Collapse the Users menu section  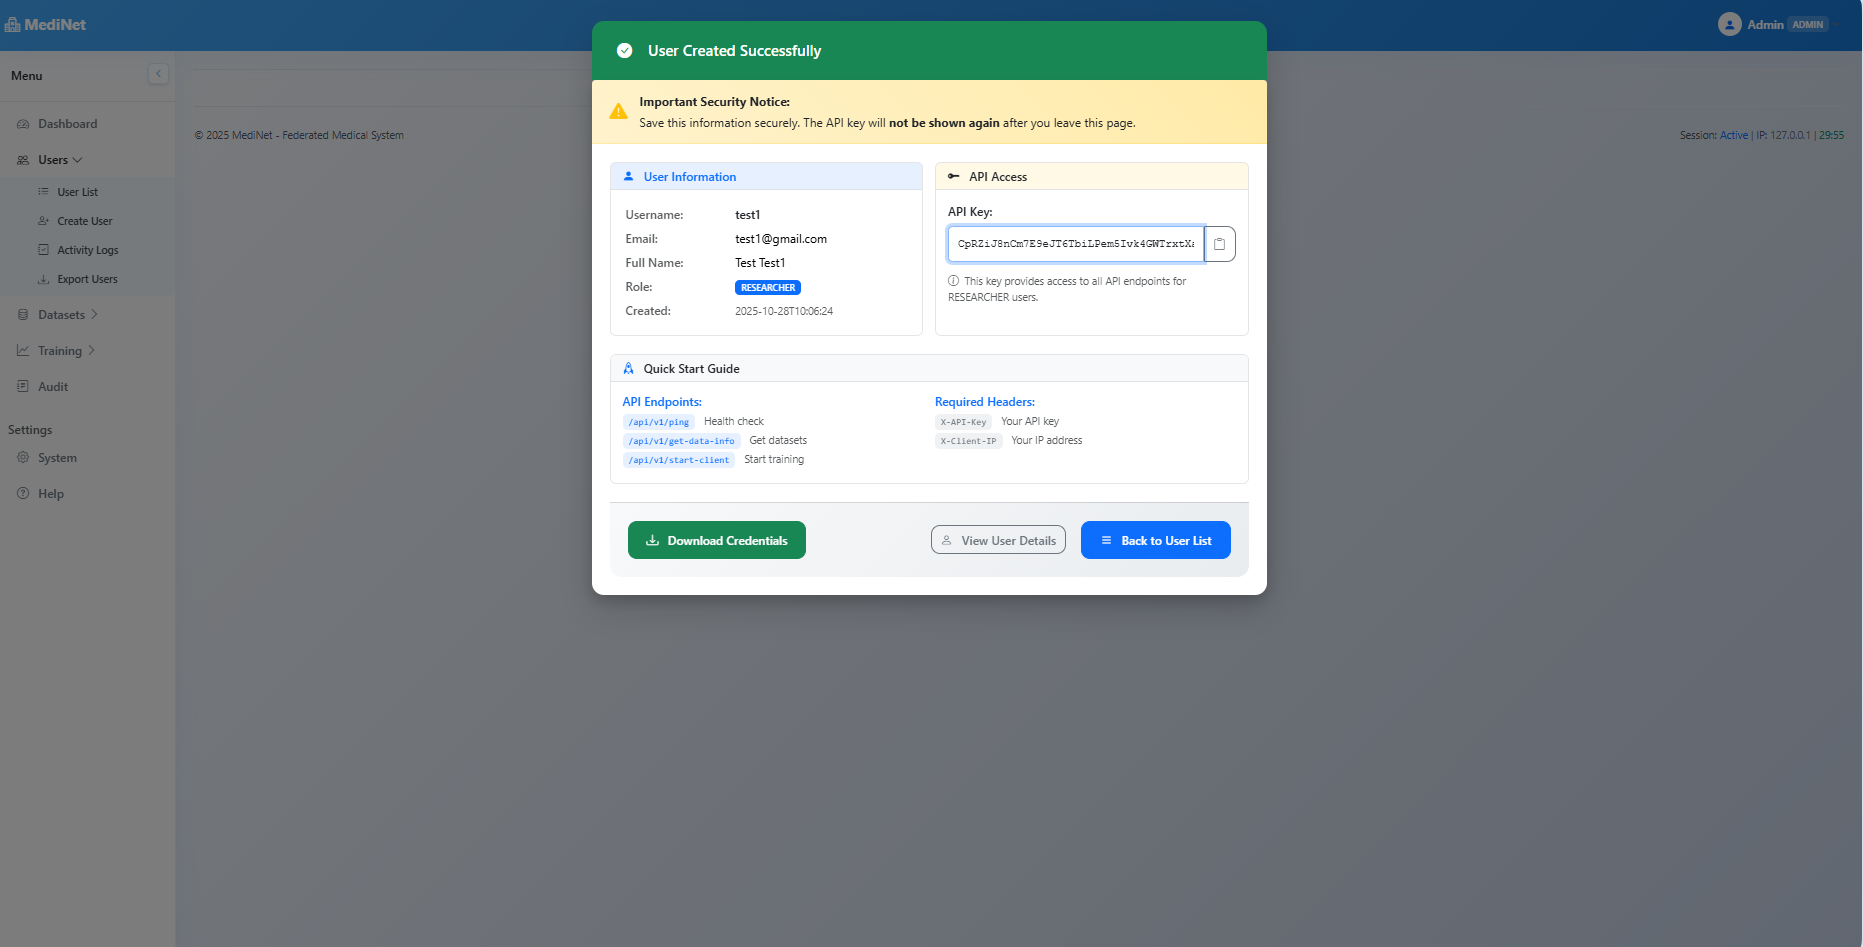51,159
